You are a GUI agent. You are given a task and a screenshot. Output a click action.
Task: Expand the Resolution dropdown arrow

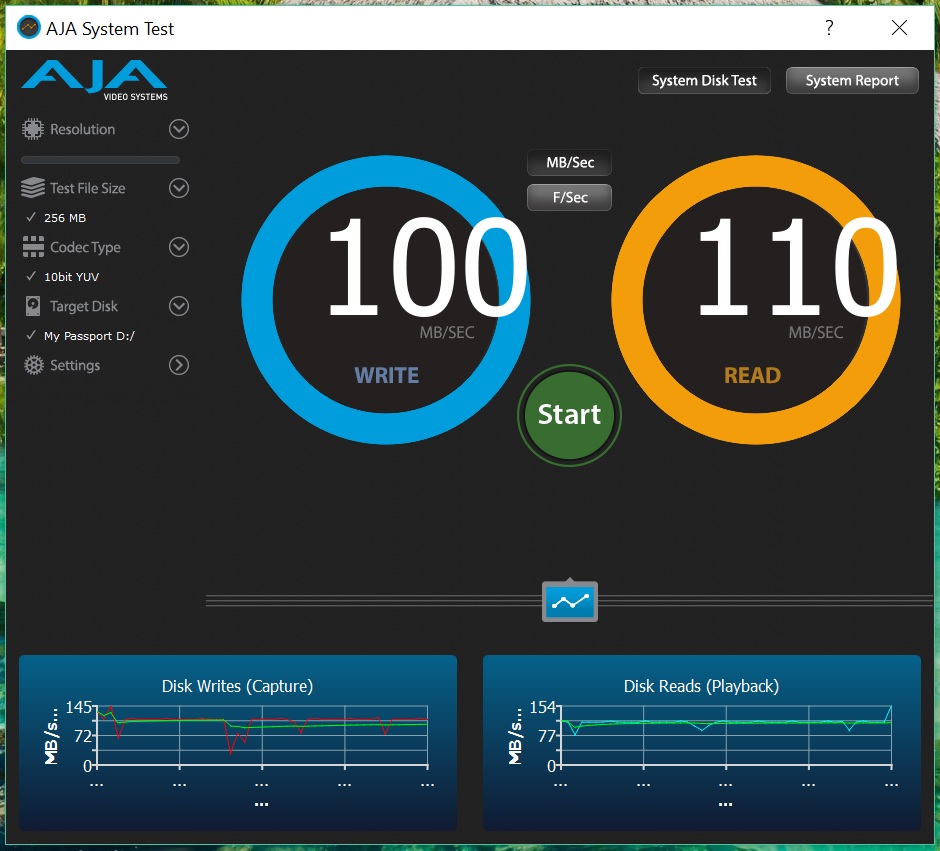click(x=179, y=129)
